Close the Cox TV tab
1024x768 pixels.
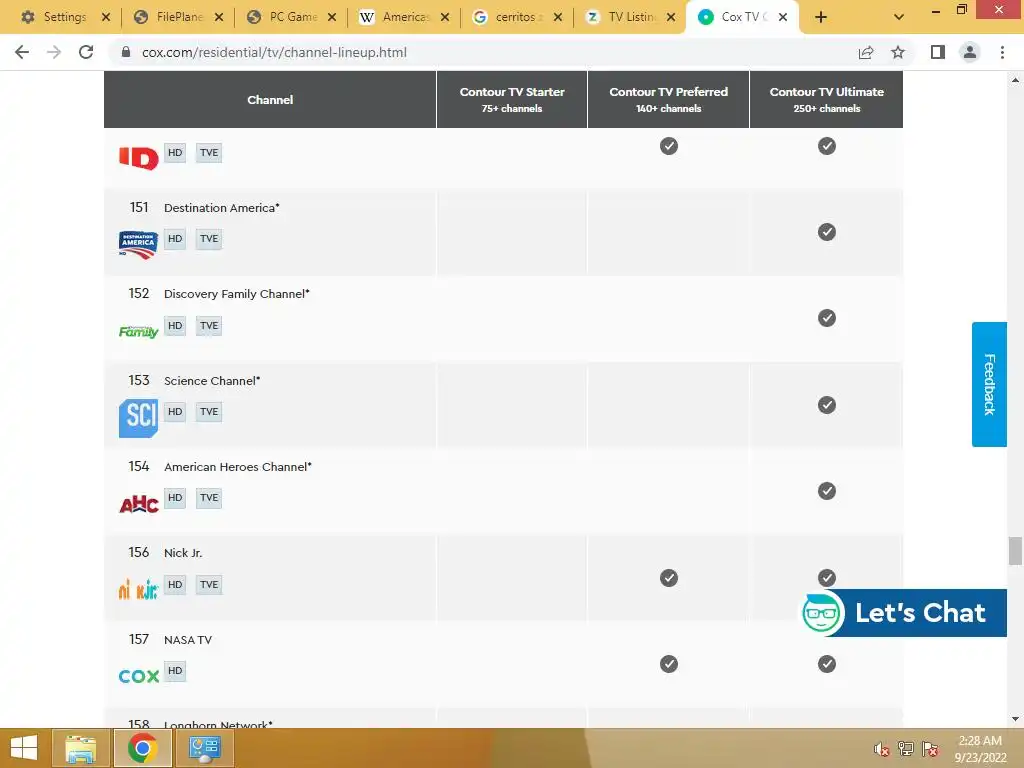click(x=783, y=17)
